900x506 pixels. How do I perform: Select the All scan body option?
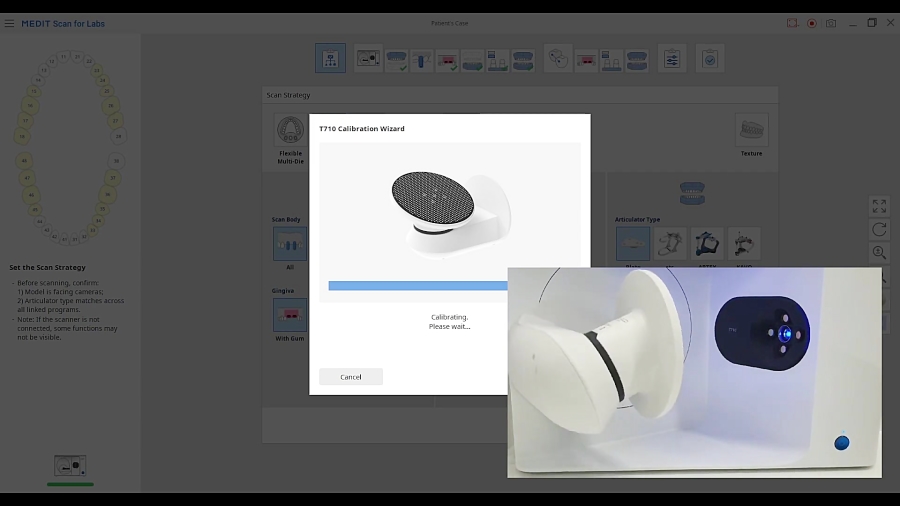click(x=290, y=244)
